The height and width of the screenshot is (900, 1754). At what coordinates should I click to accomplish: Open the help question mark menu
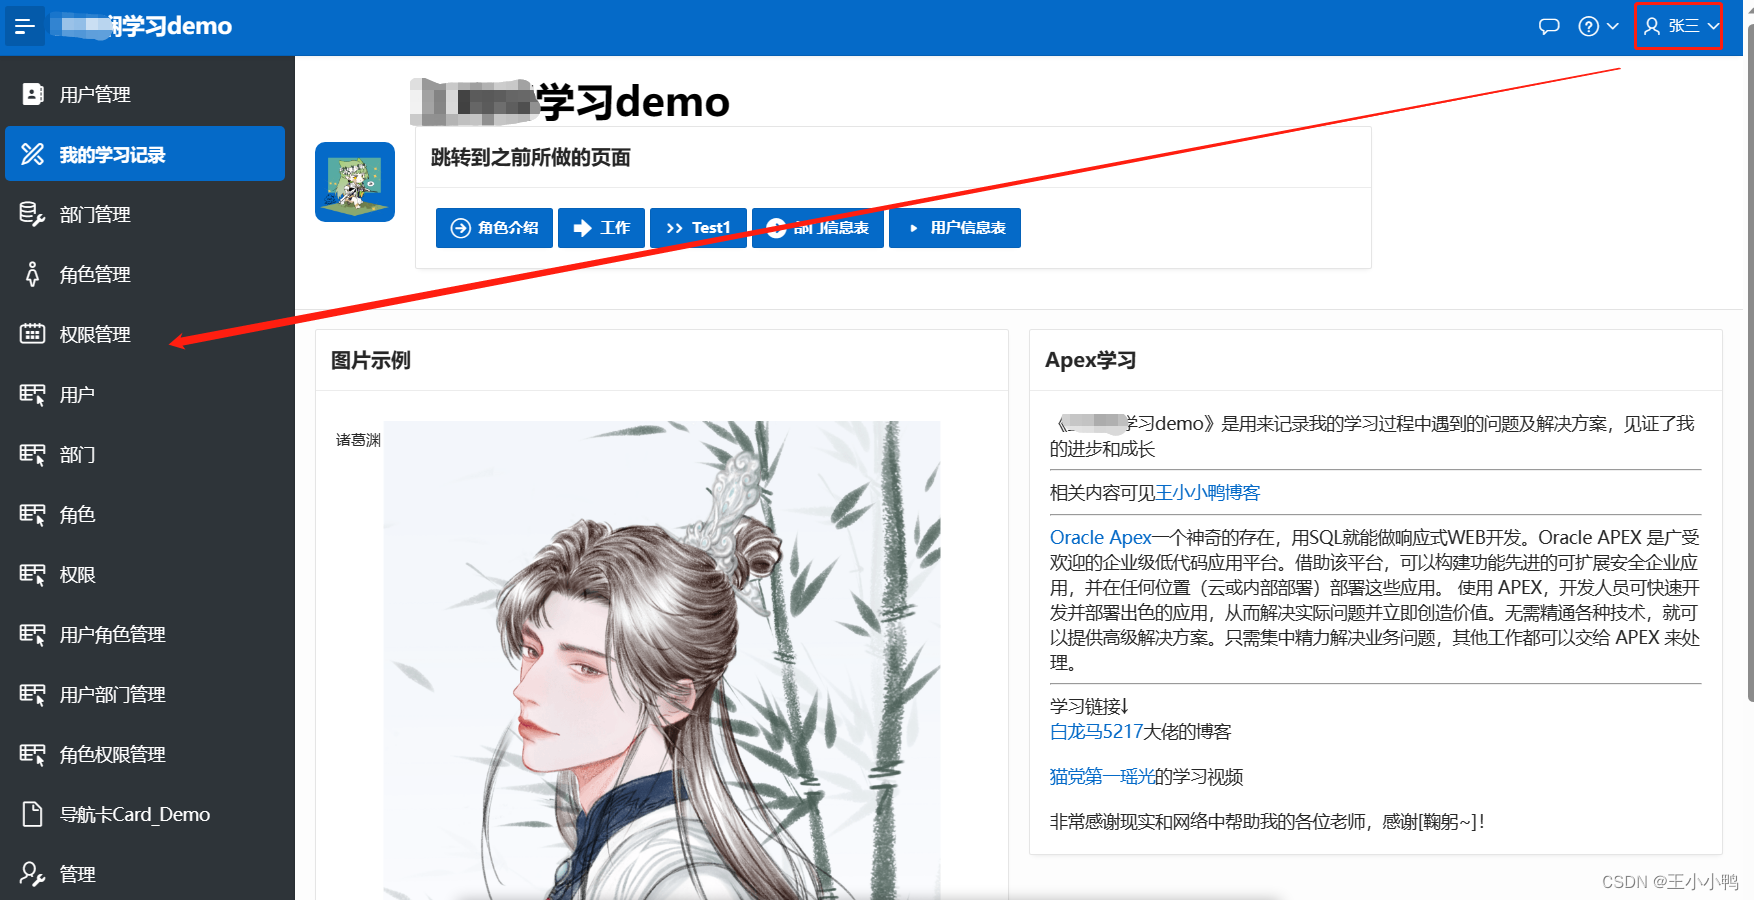tap(1598, 26)
